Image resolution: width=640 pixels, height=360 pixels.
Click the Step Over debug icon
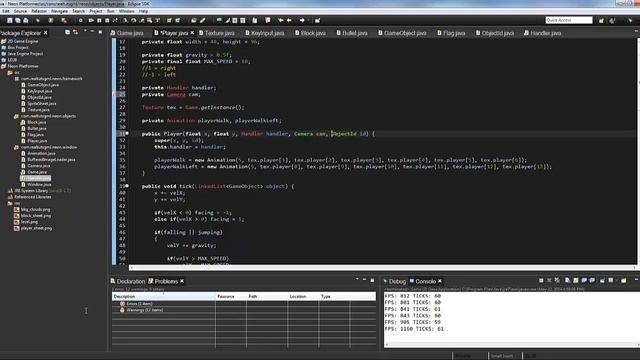[x=133, y=20]
